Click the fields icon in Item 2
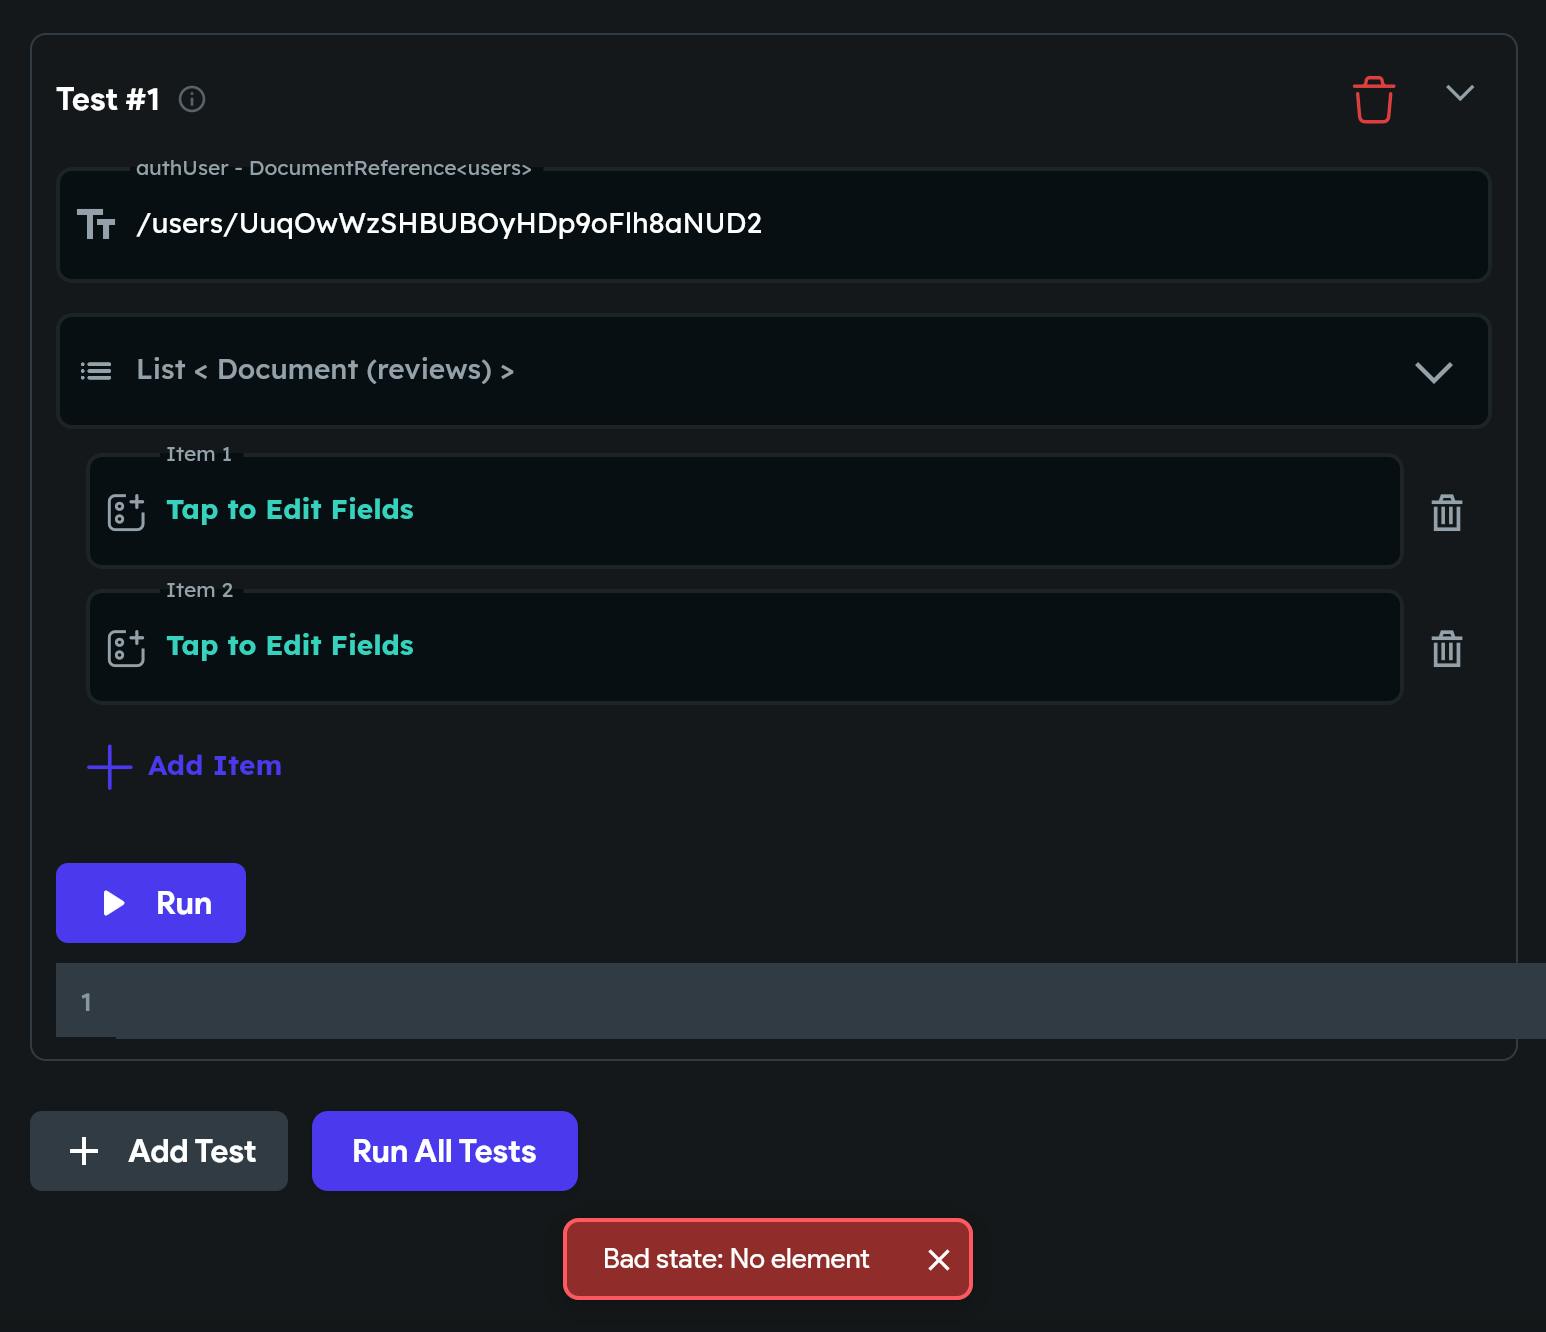1546x1332 pixels. (126, 647)
